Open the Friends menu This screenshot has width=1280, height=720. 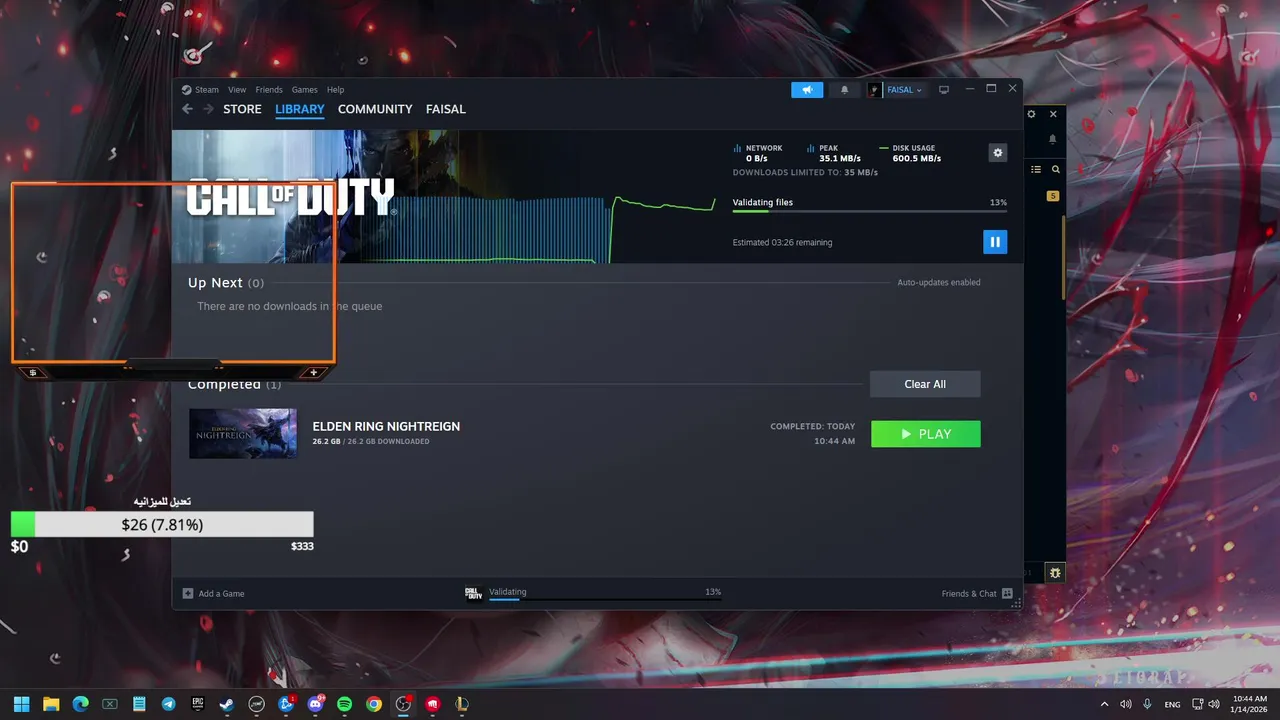pyautogui.click(x=269, y=90)
